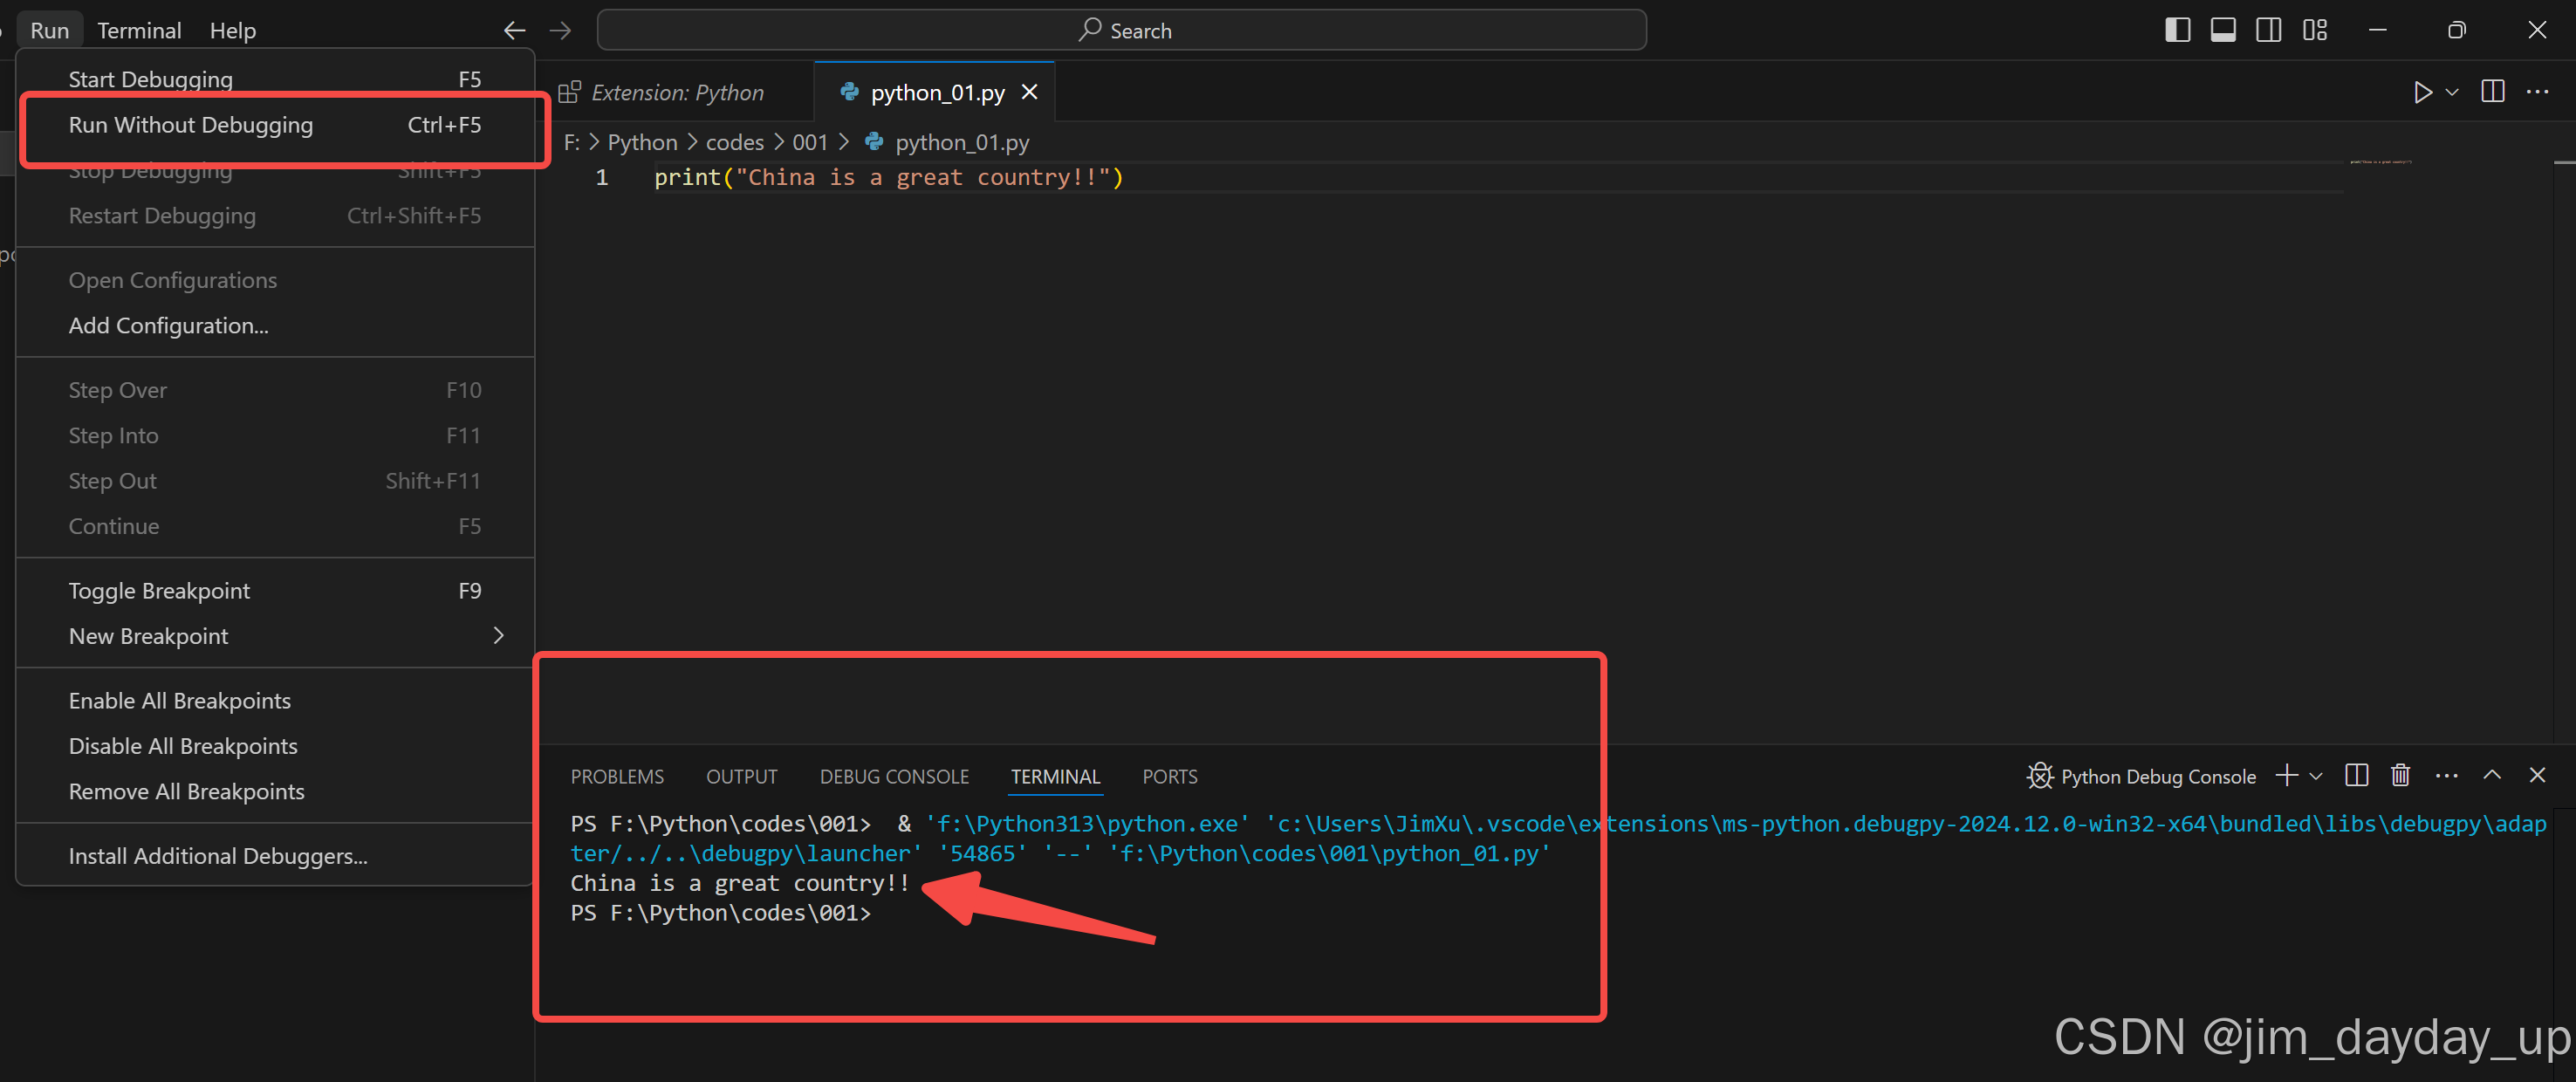Screen dimensions: 2576x1082
Task: Close the python_01.py editor tab
Action: pos(1029,92)
